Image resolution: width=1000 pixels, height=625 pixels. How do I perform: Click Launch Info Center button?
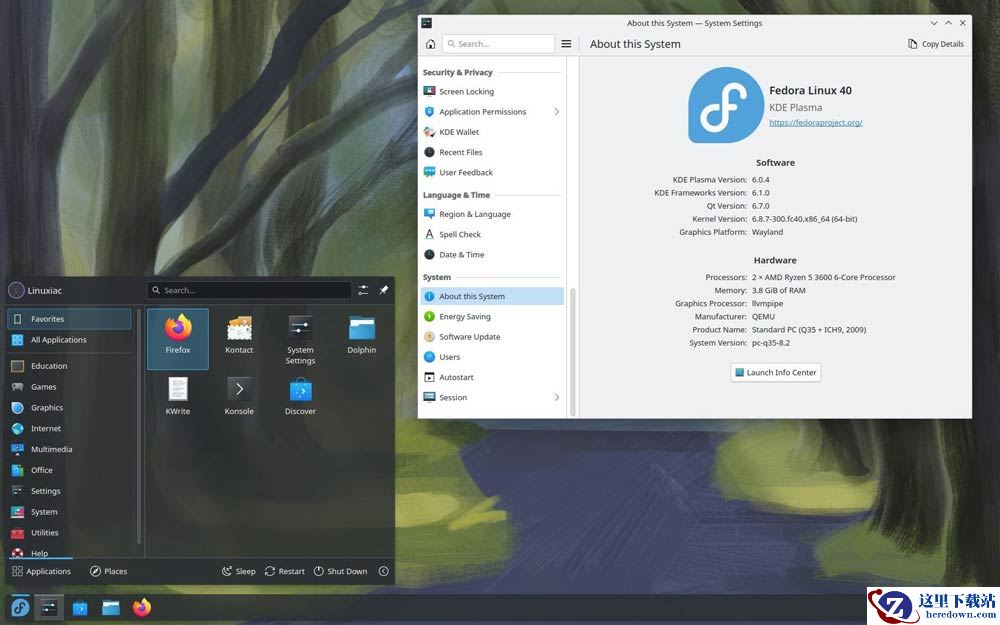[776, 372]
